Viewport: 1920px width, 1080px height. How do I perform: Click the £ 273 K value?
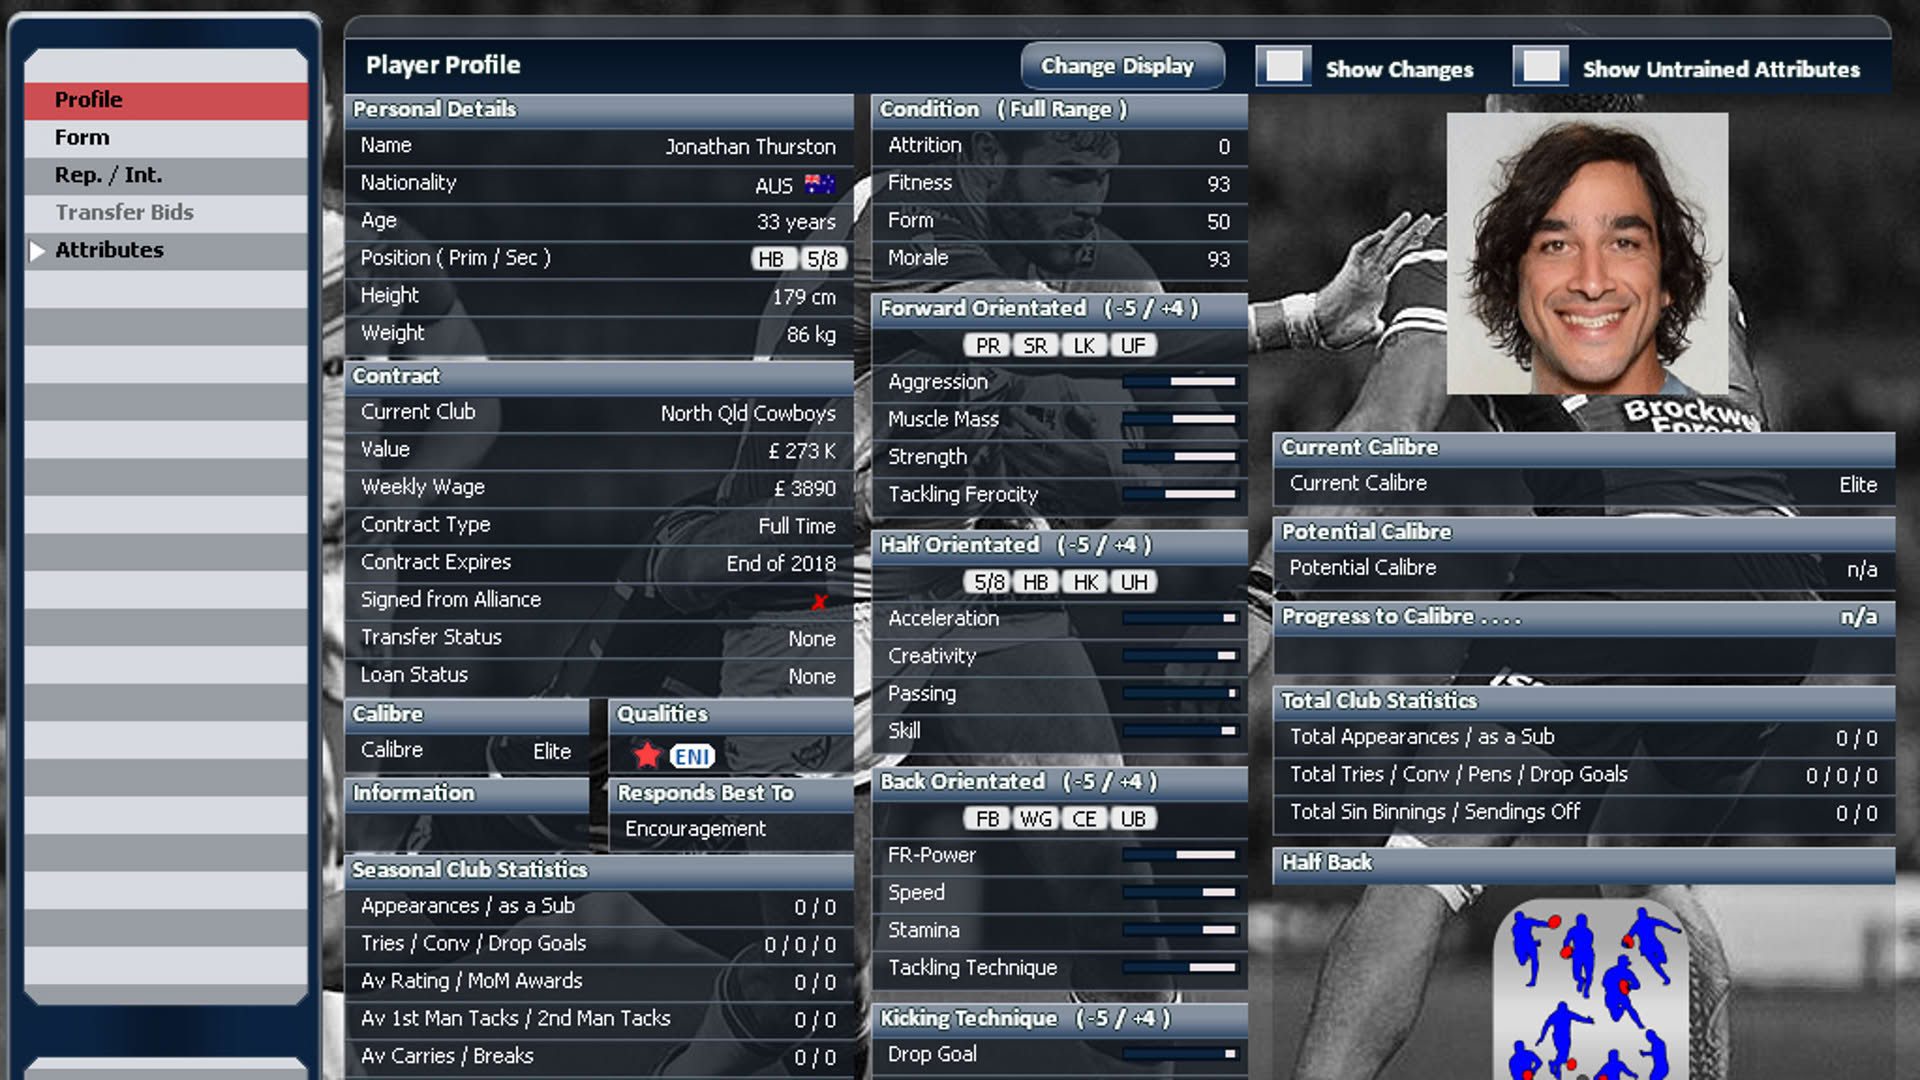[802, 451]
